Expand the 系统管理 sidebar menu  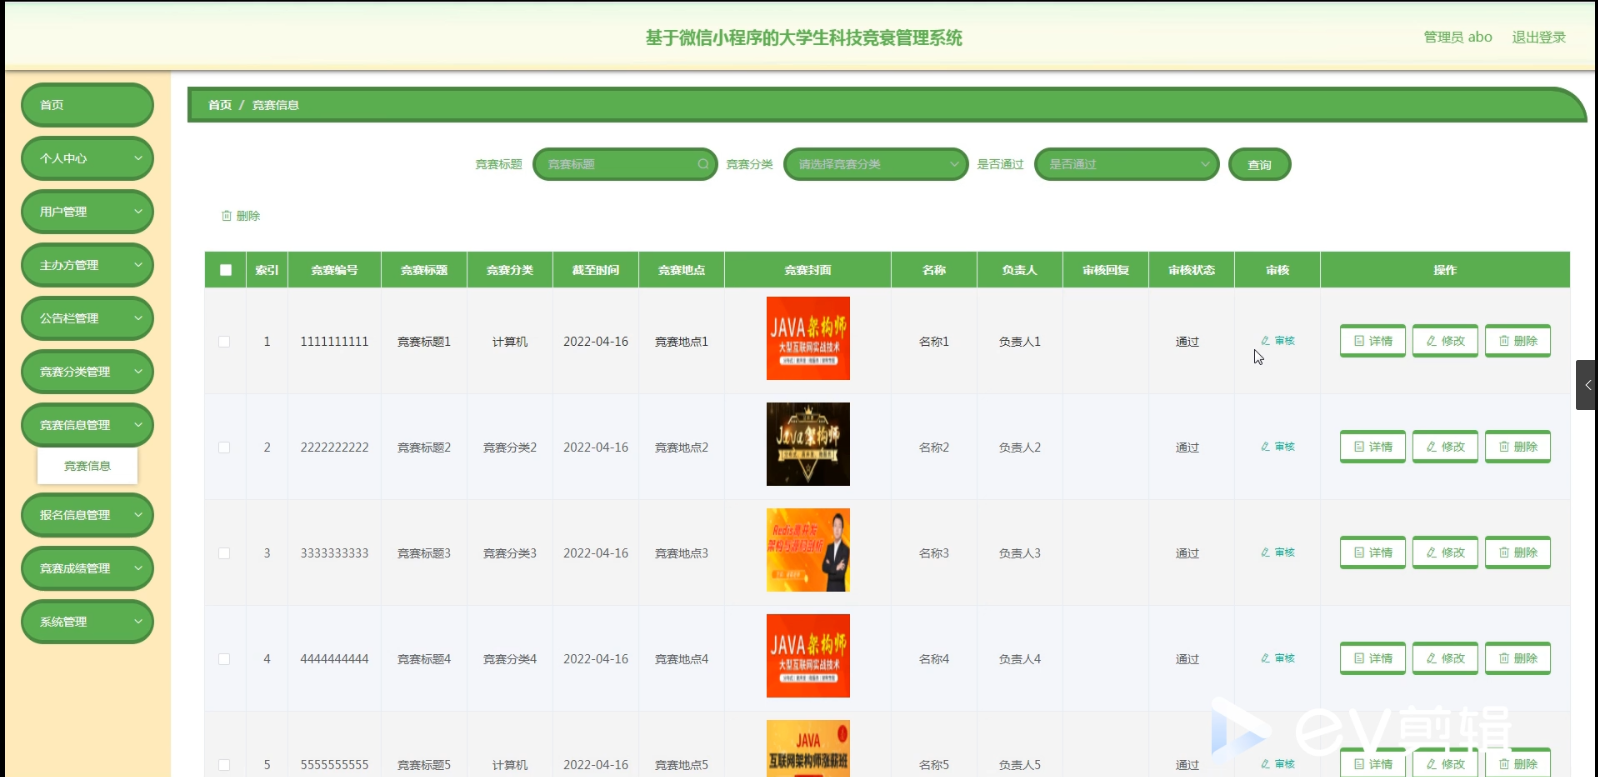click(x=87, y=622)
